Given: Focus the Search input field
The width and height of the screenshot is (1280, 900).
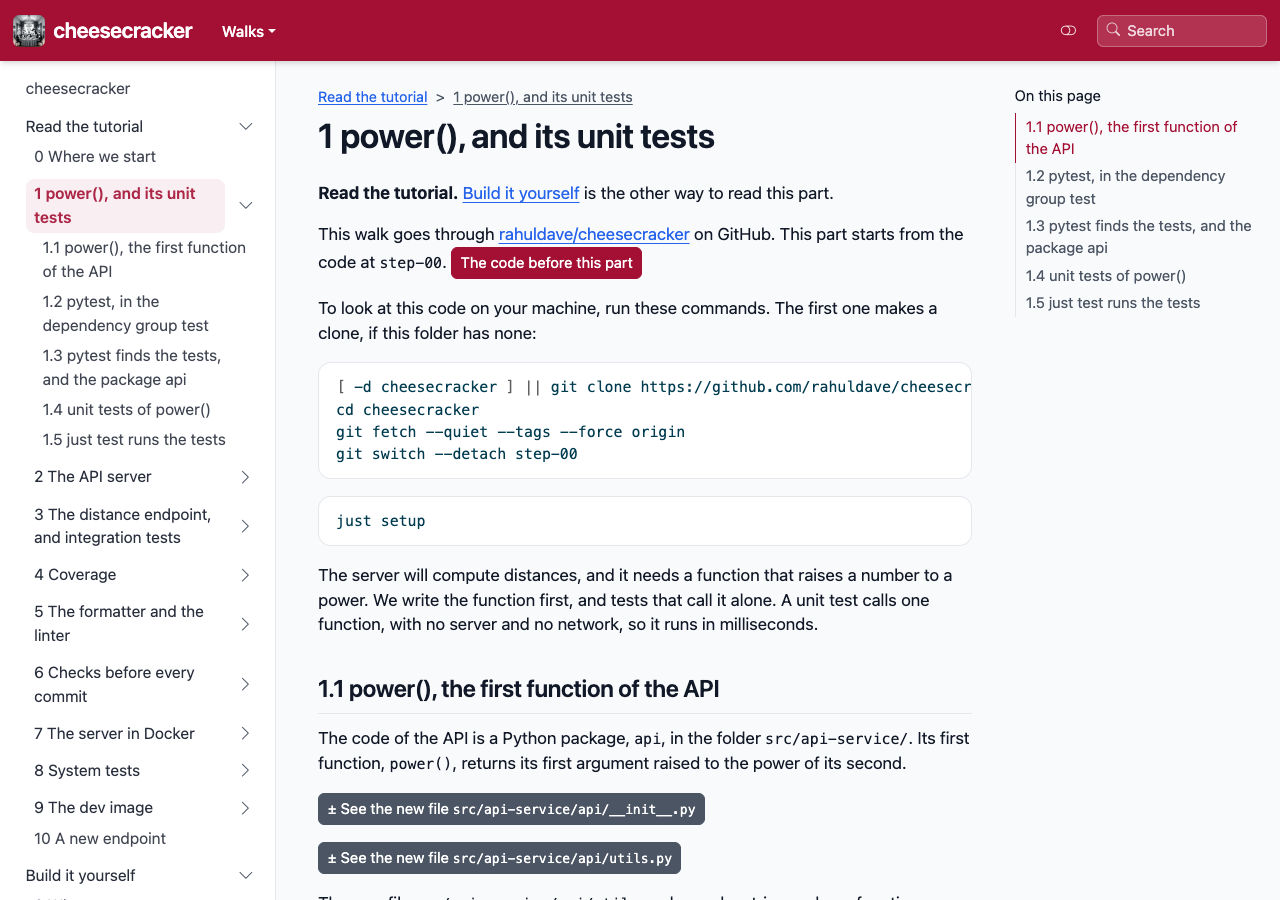Looking at the screenshot, I should pos(1182,31).
